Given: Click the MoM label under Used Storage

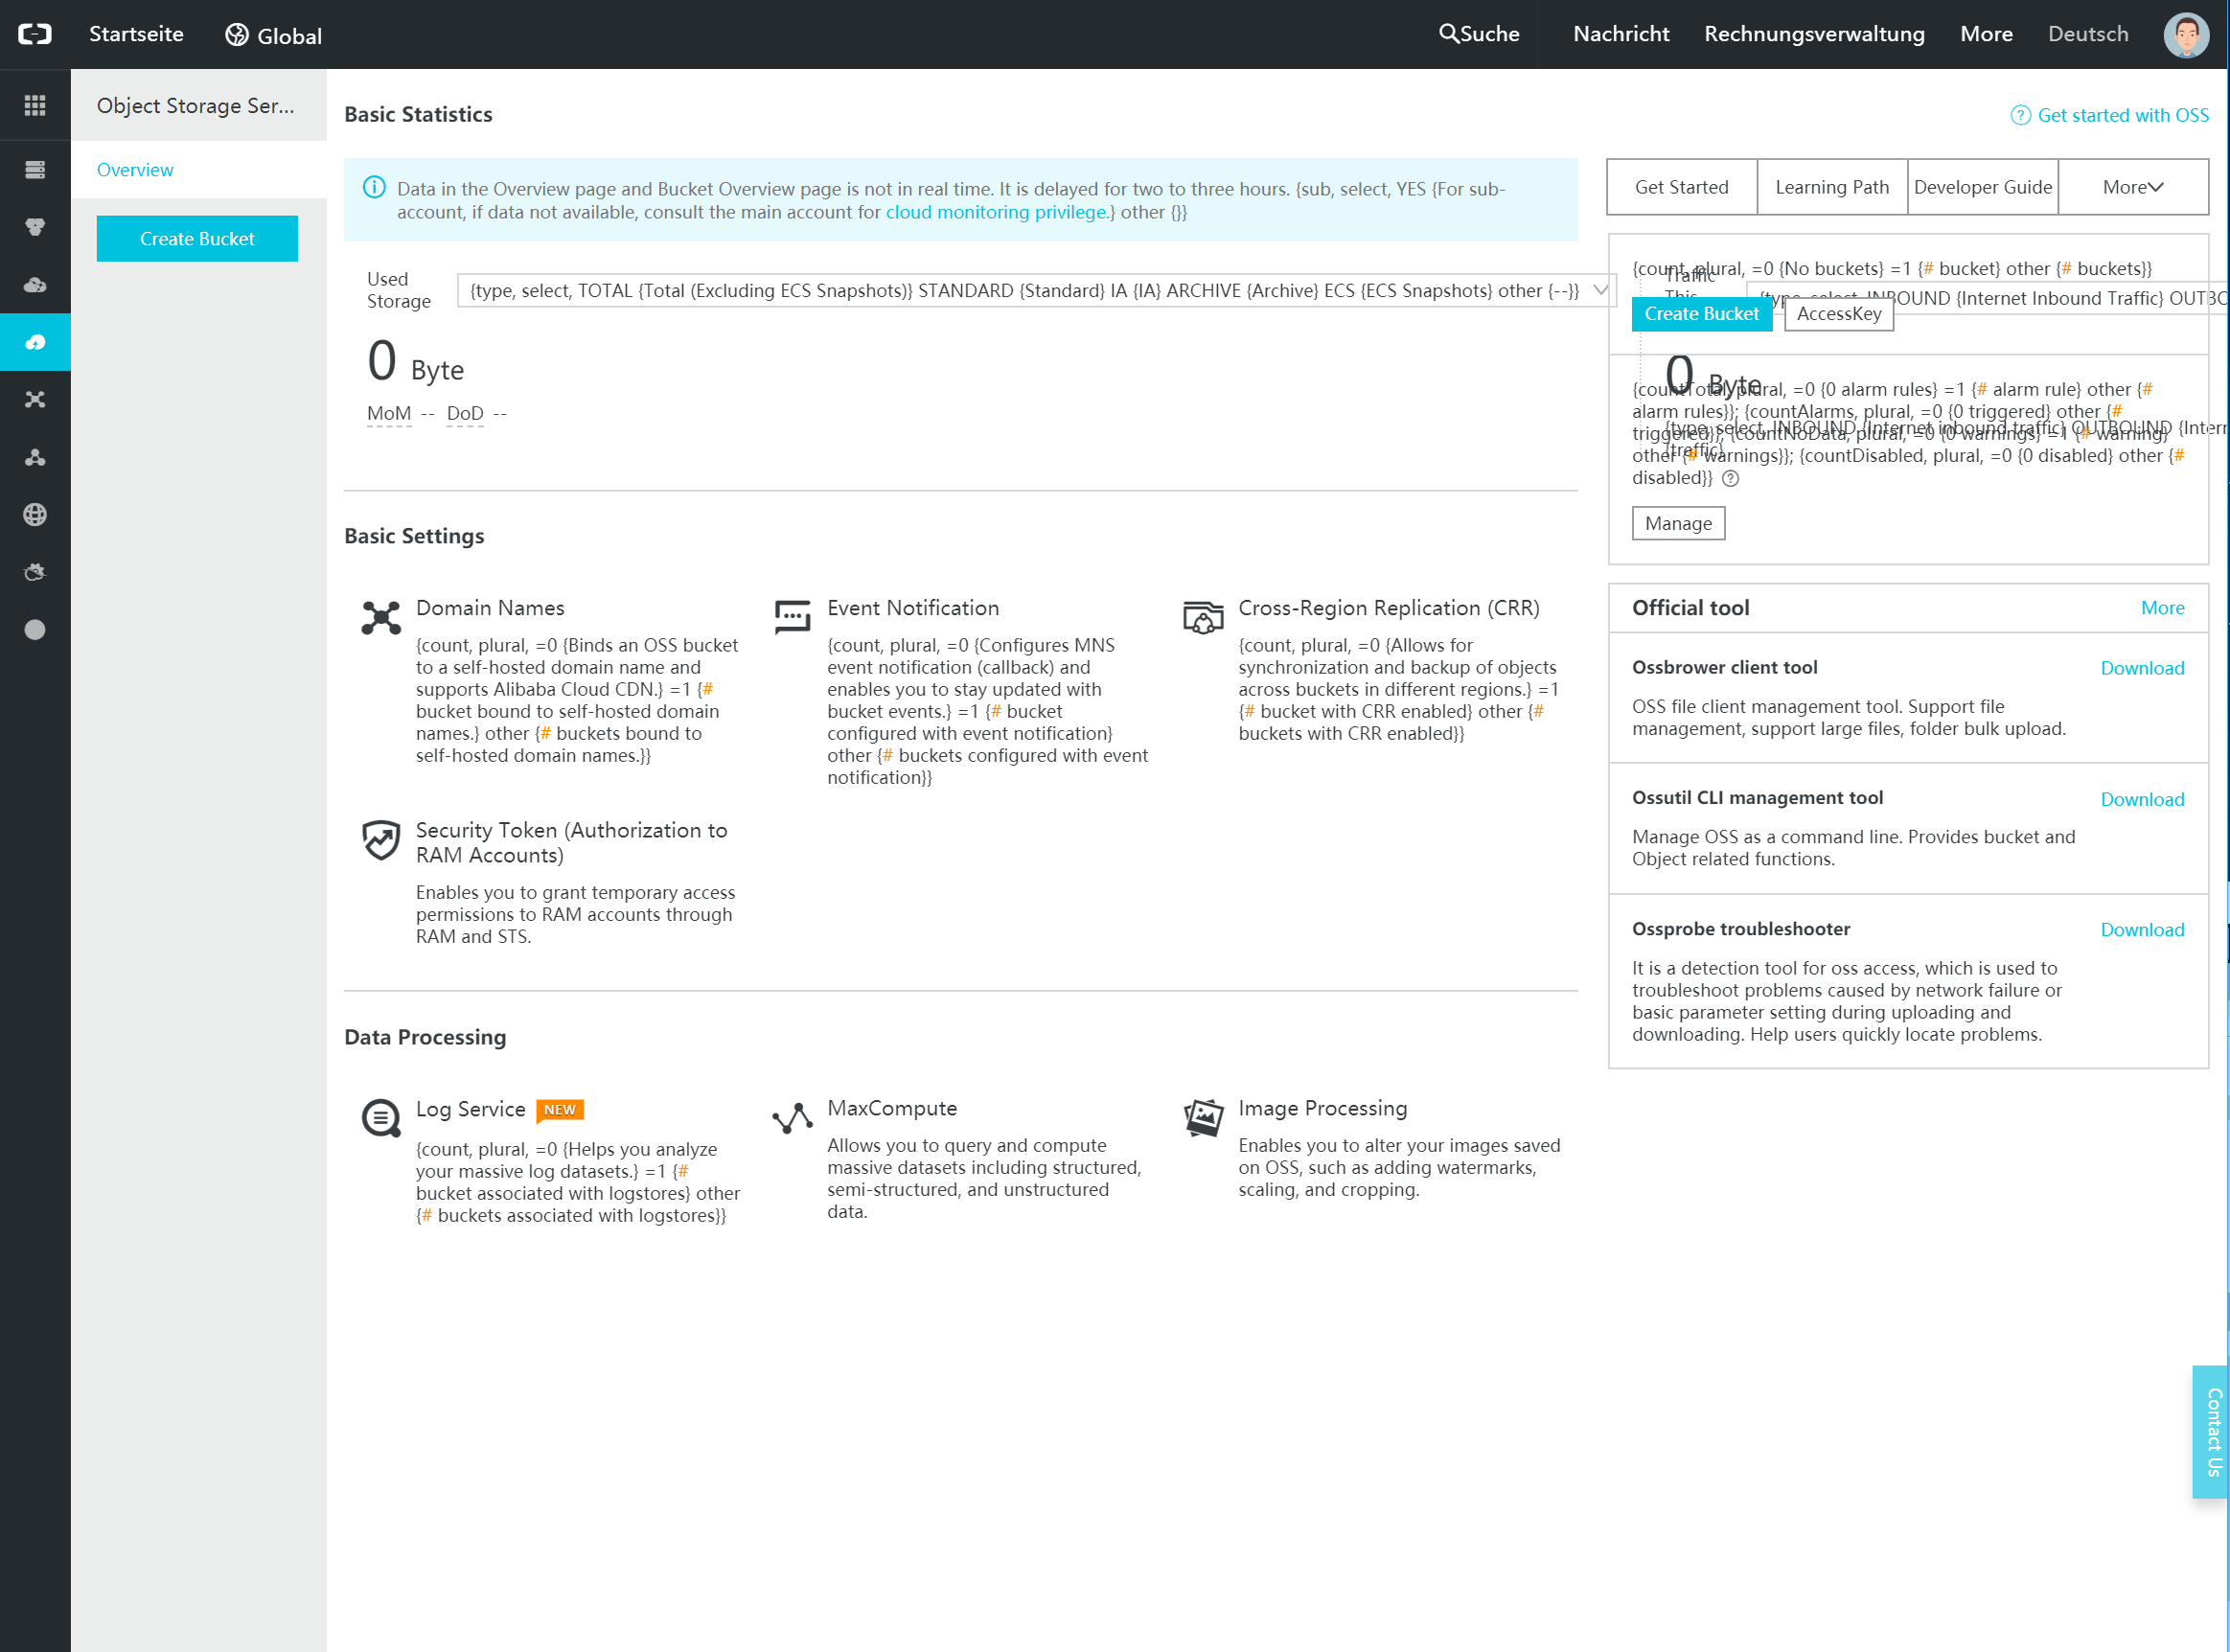Looking at the screenshot, I should (x=389, y=413).
